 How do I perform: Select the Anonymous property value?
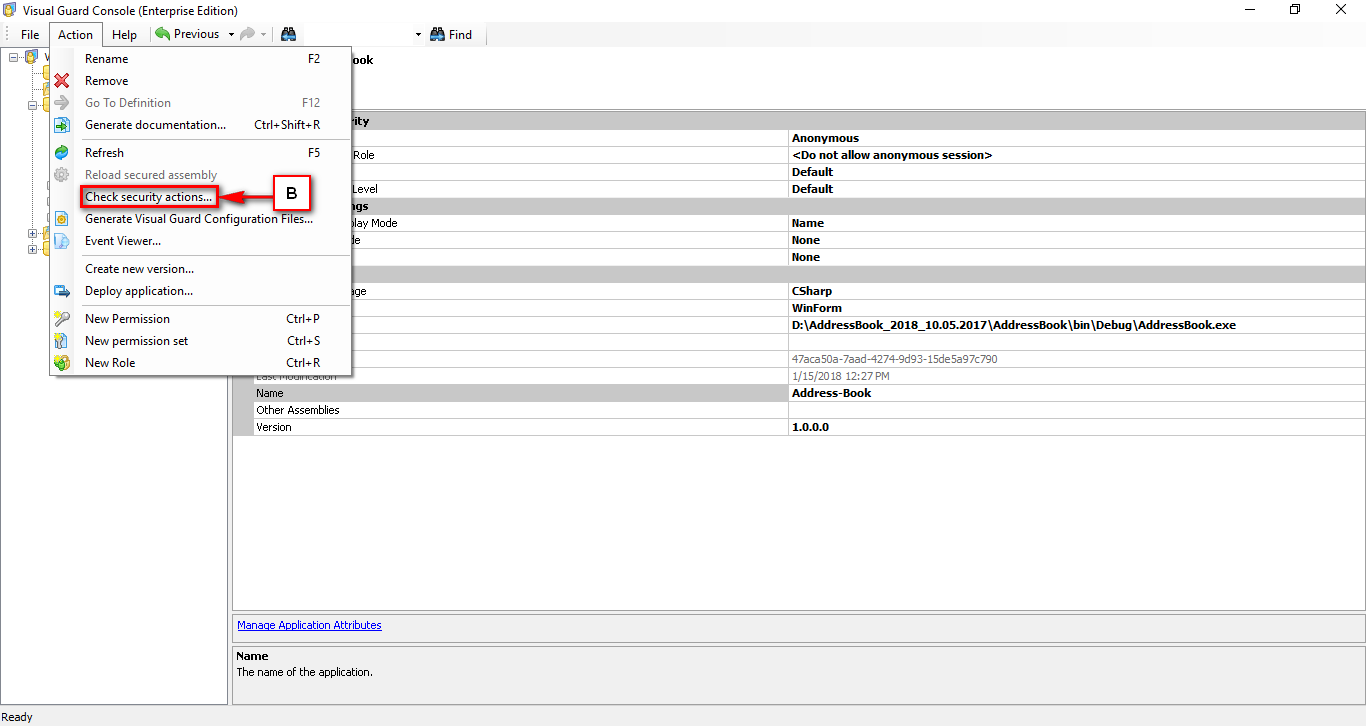(x=825, y=138)
